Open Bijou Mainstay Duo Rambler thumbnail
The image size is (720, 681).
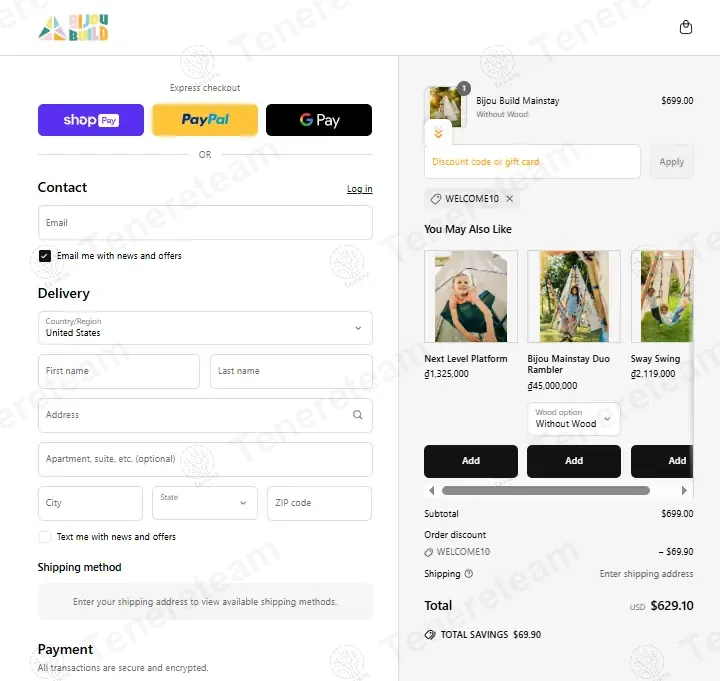(574, 296)
